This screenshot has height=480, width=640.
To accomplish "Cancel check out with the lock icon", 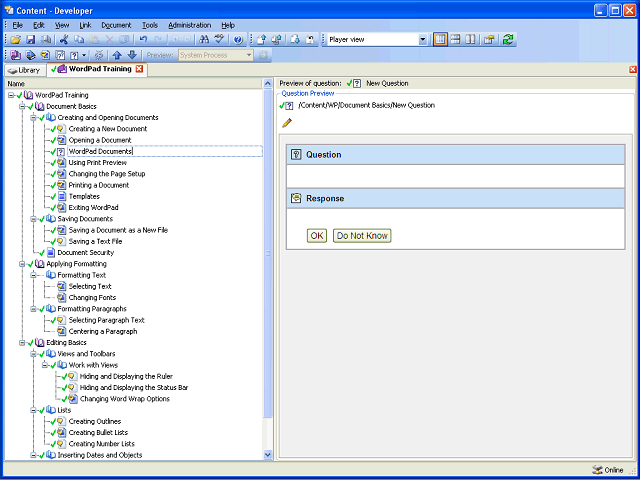I will point(311,40).
